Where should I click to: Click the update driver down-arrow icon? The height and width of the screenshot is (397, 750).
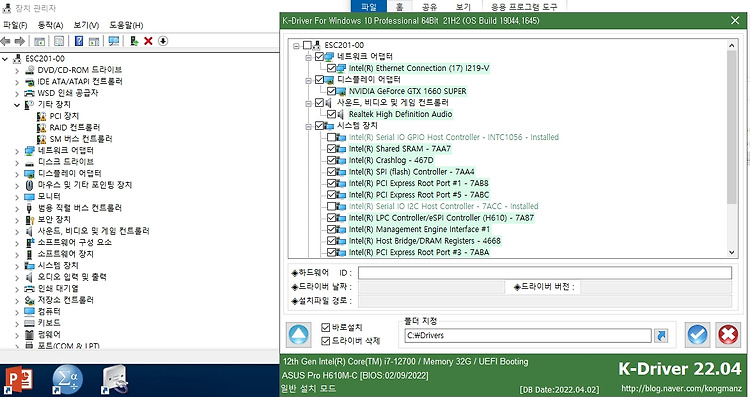tap(163, 42)
